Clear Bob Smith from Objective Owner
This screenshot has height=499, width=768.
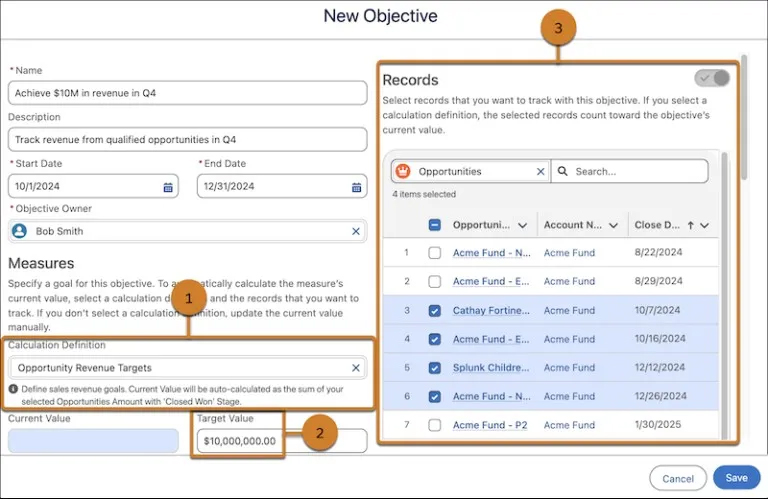356,231
